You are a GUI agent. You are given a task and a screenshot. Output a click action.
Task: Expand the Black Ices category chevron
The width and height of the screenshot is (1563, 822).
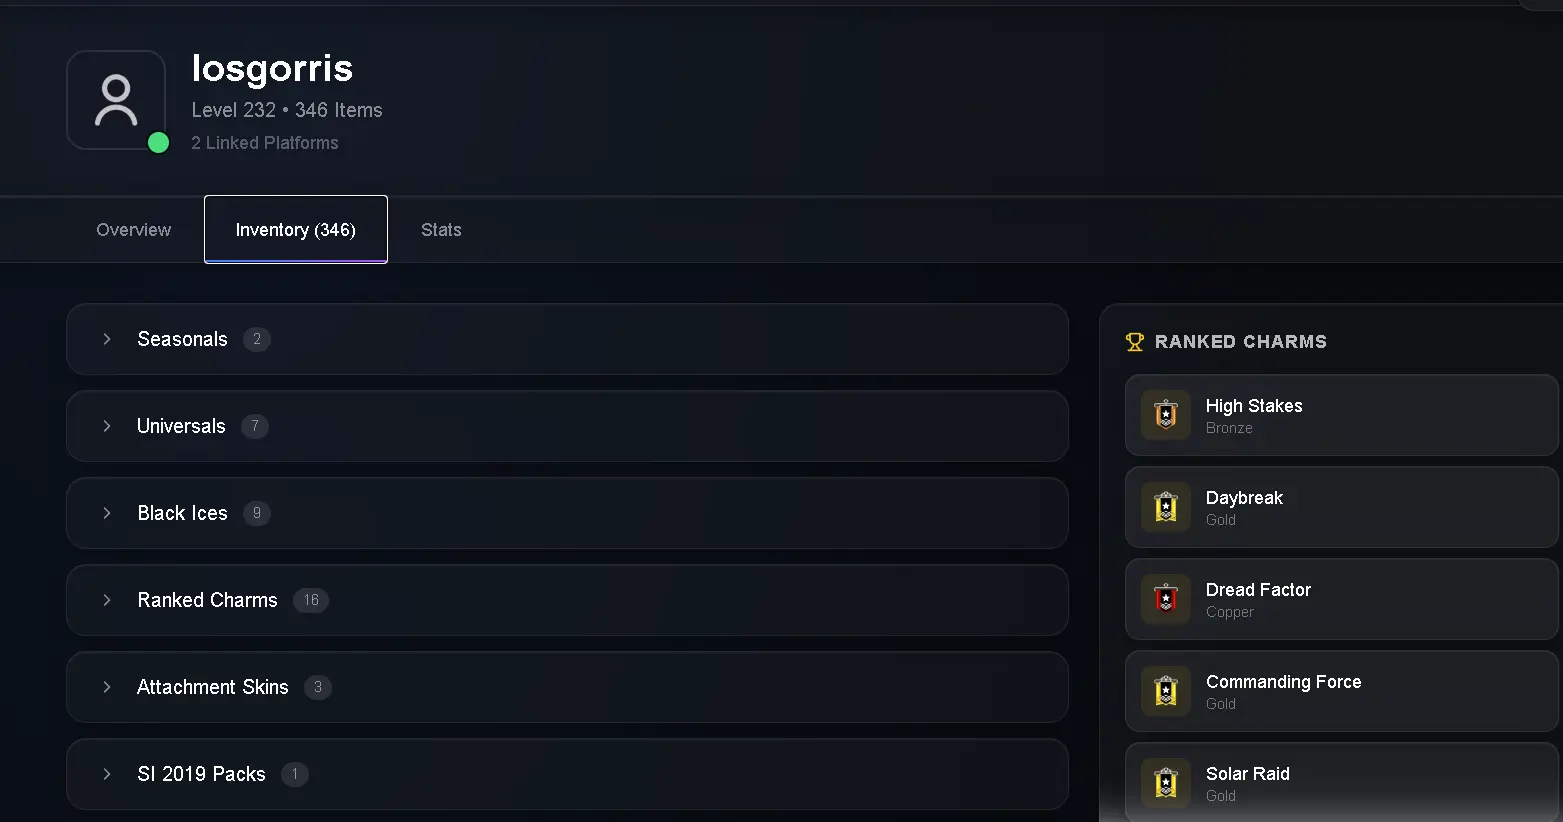pos(107,513)
